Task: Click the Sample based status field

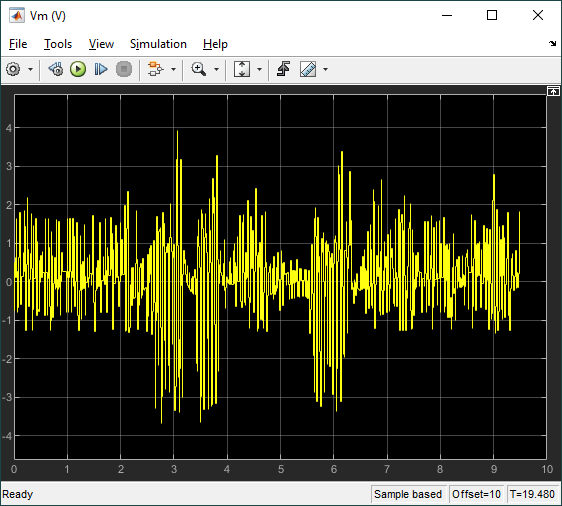Action: tap(408, 494)
